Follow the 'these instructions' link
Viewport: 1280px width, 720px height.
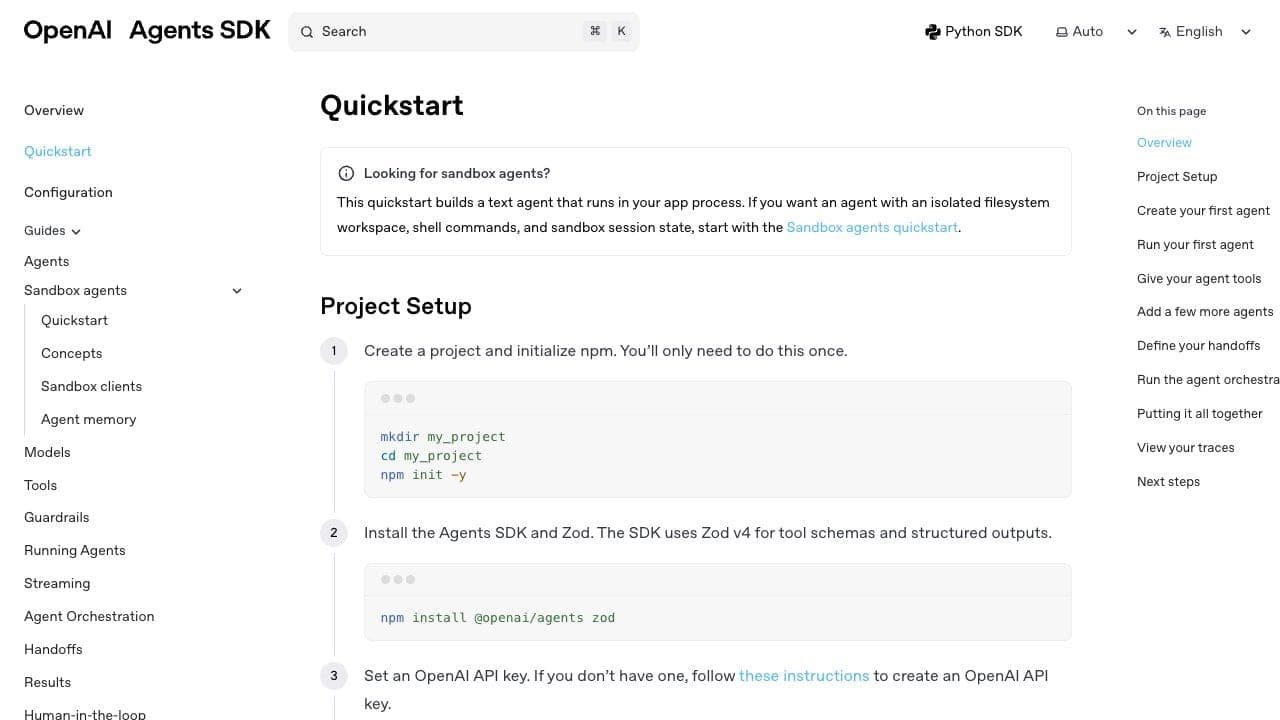point(804,676)
